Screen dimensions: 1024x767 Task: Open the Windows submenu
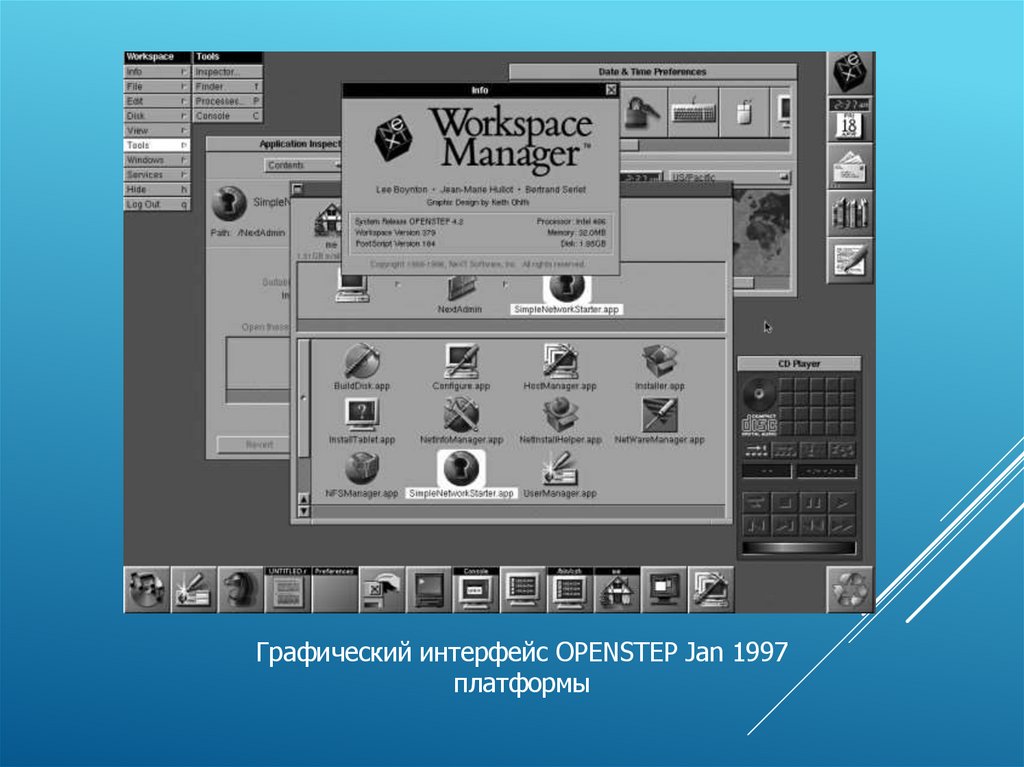point(157,160)
